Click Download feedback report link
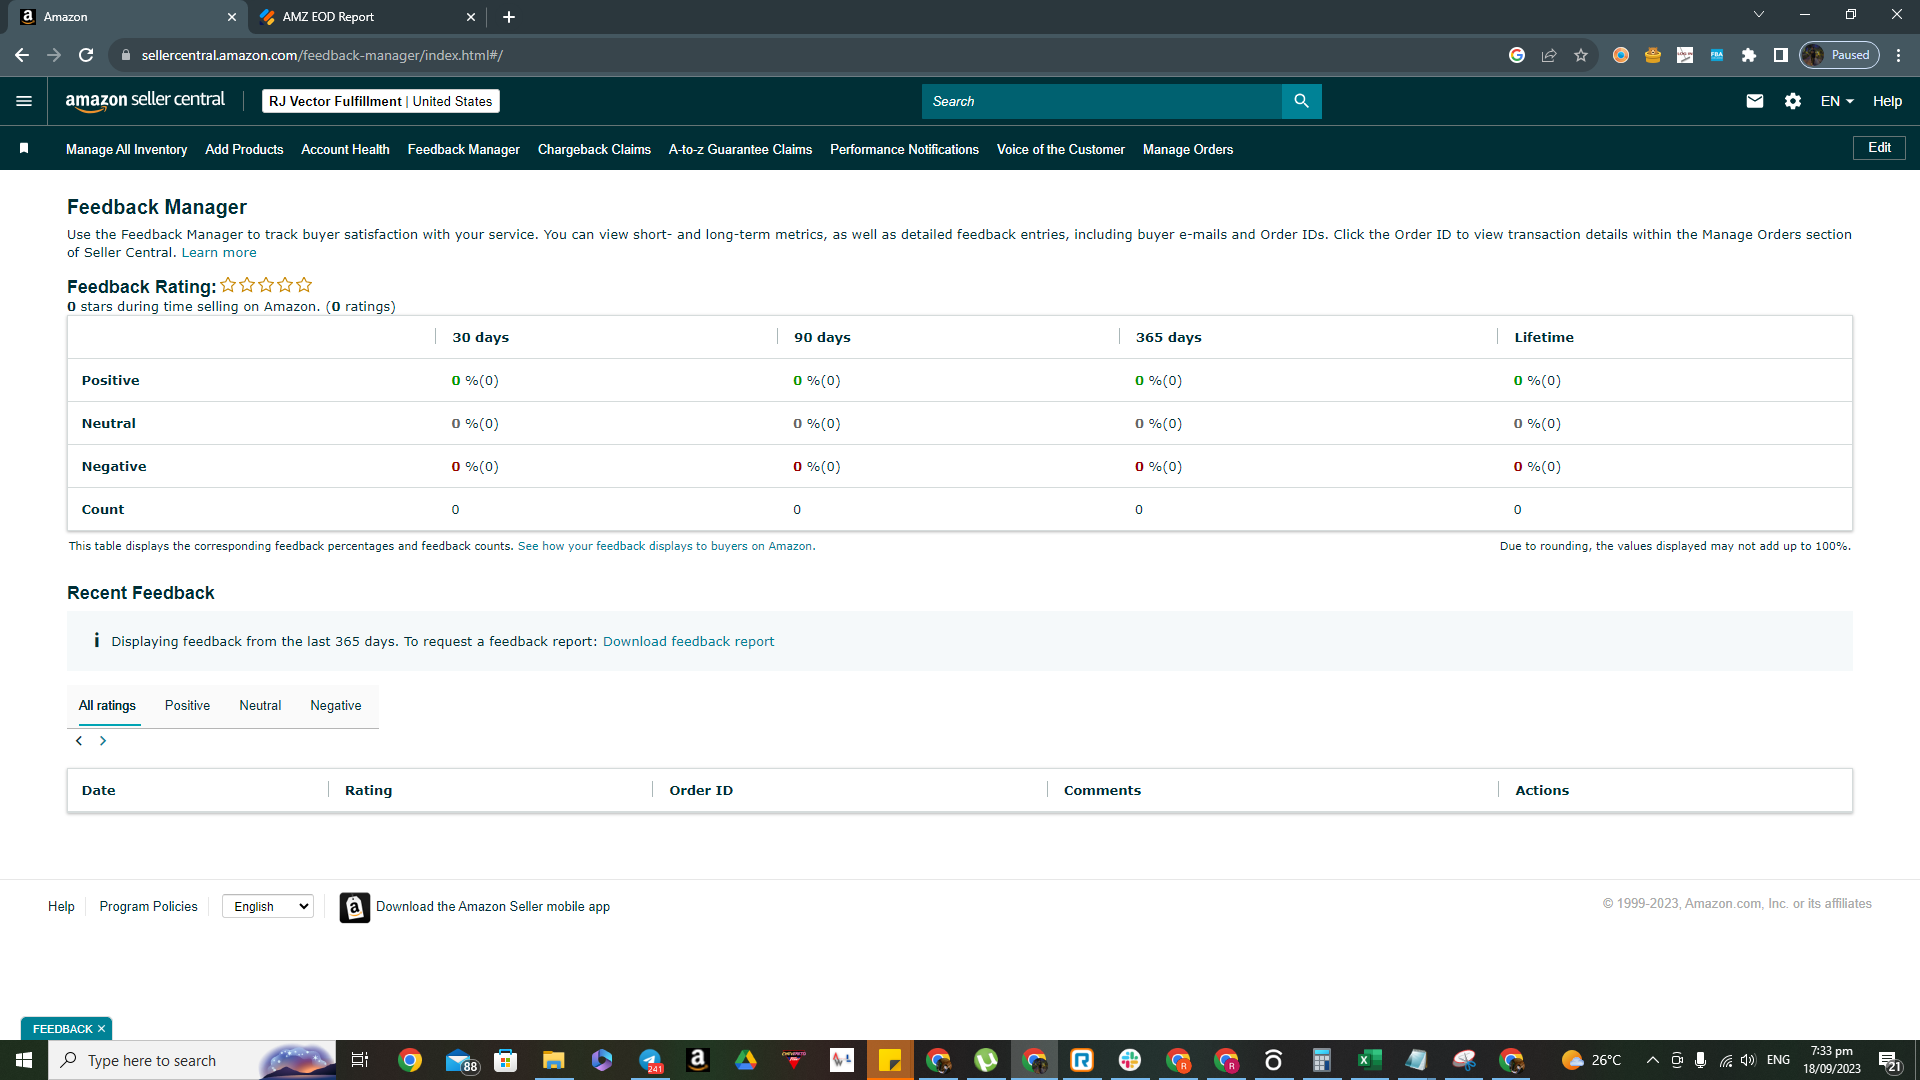The image size is (1920, 1080). click(x=688, y=642)
